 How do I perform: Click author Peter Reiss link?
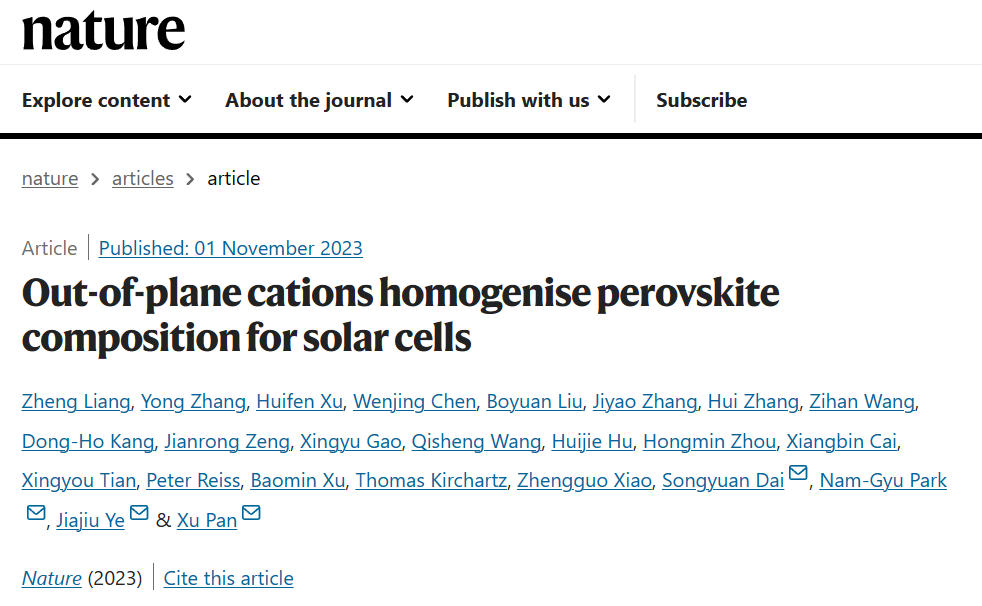click(193, 480)
